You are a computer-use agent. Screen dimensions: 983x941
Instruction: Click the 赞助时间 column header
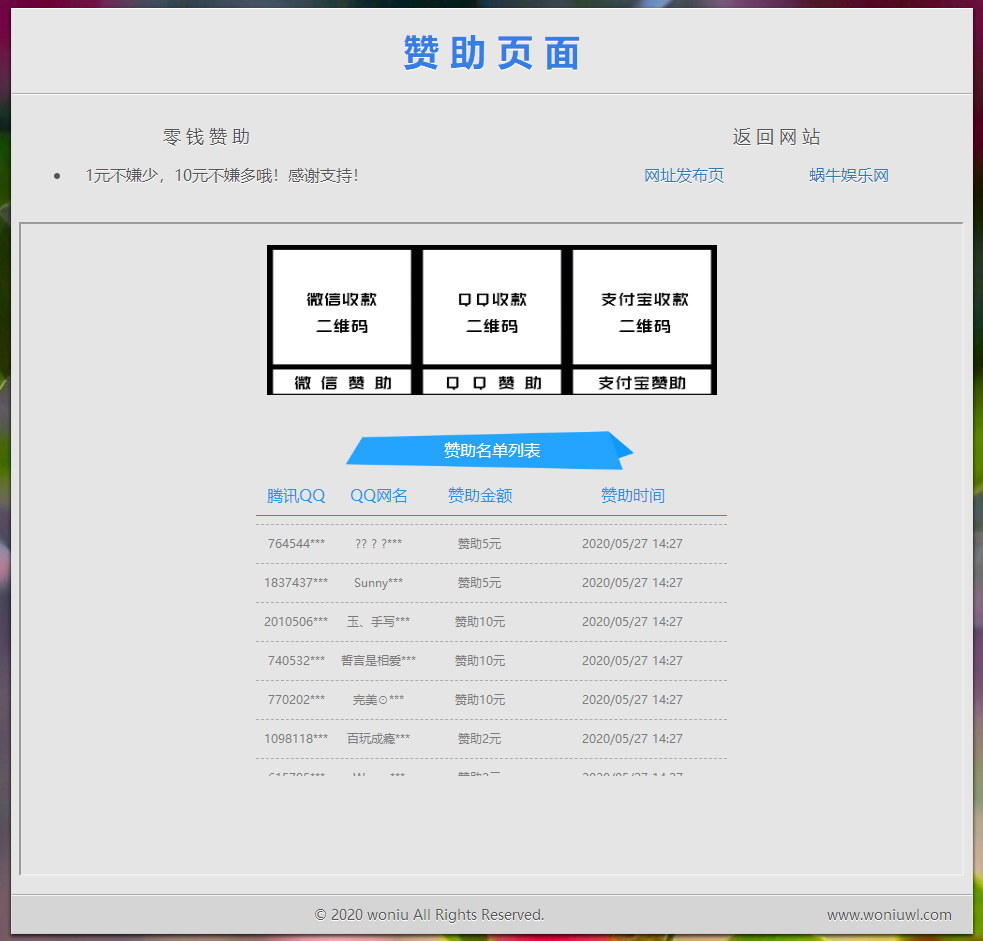click(632, 495)
